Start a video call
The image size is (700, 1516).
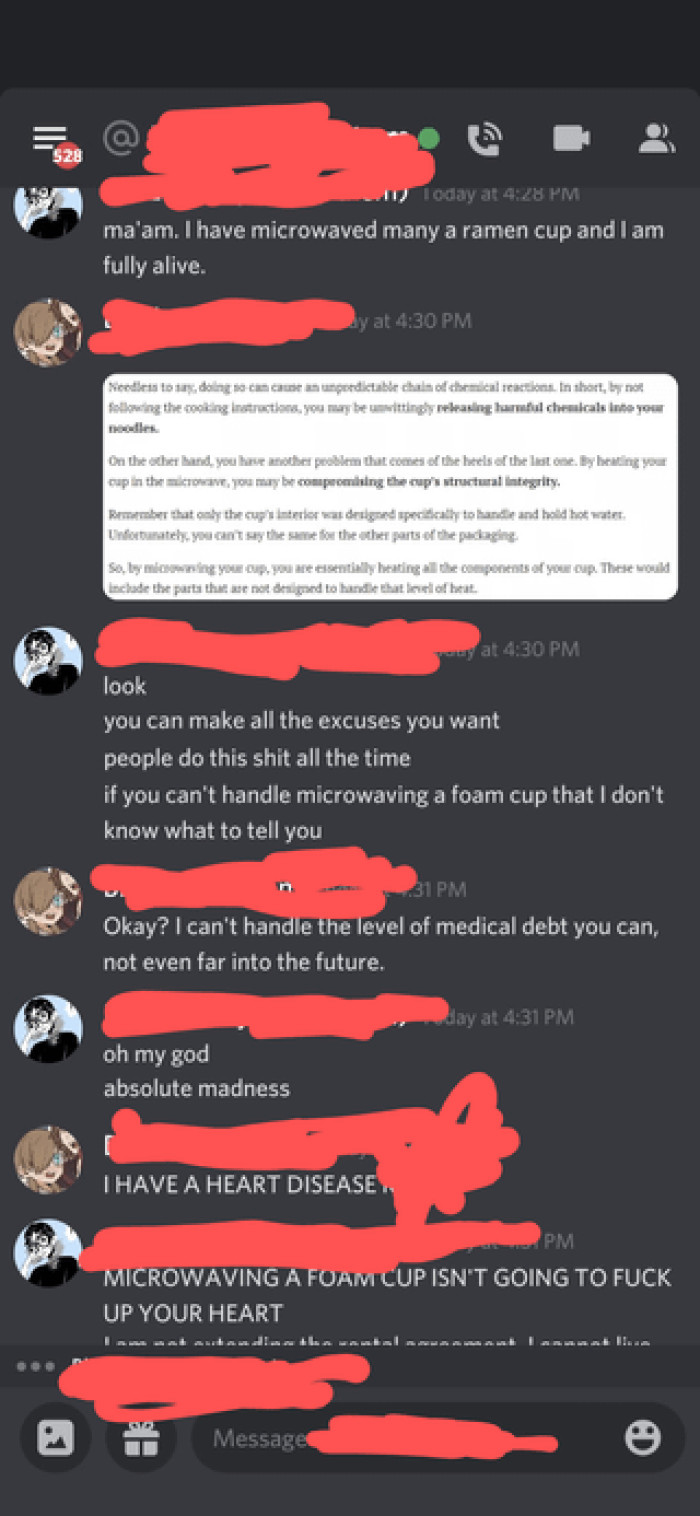571,139
